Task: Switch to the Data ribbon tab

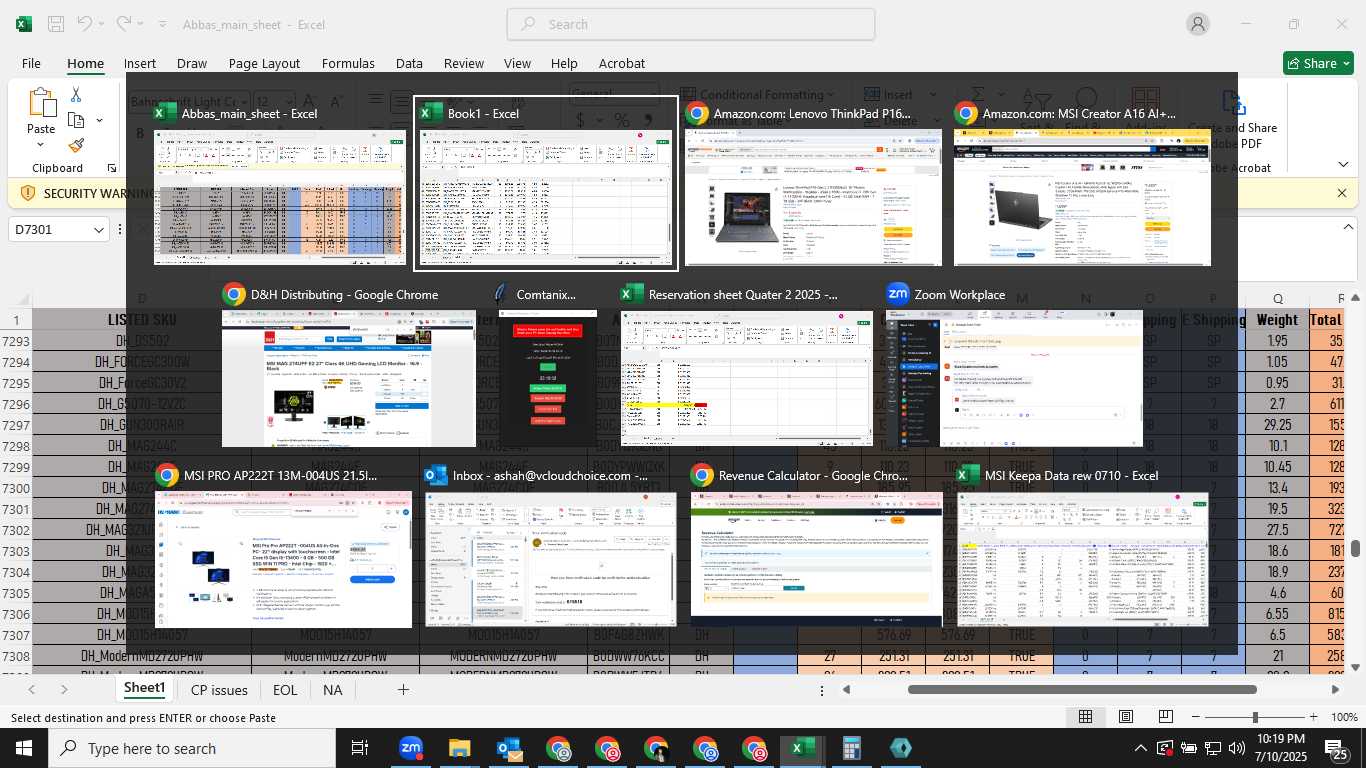Action: pyautogui.click(x=409, y=63)
